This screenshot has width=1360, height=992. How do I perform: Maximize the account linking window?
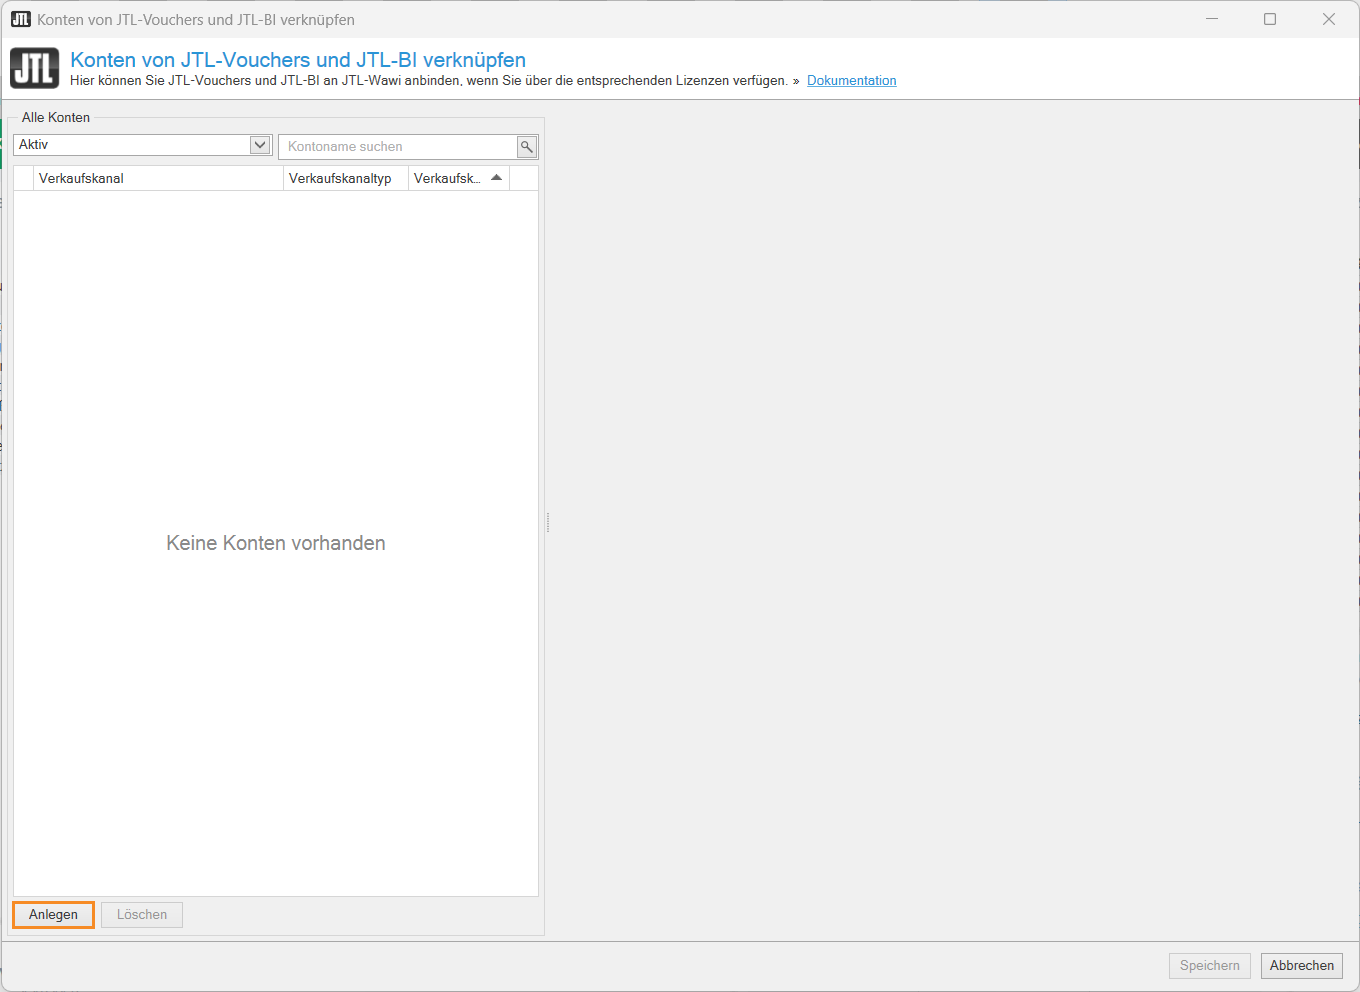point(1270,19)
